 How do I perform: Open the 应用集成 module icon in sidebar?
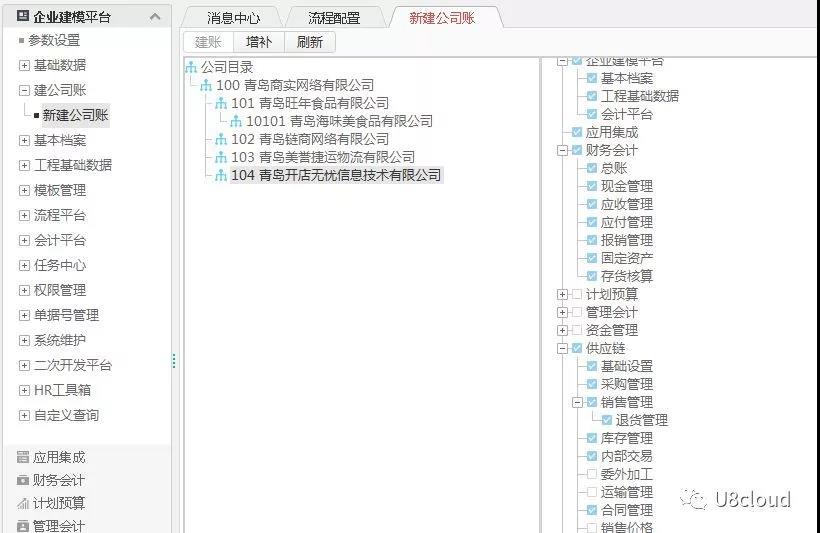tap(22, 457)
